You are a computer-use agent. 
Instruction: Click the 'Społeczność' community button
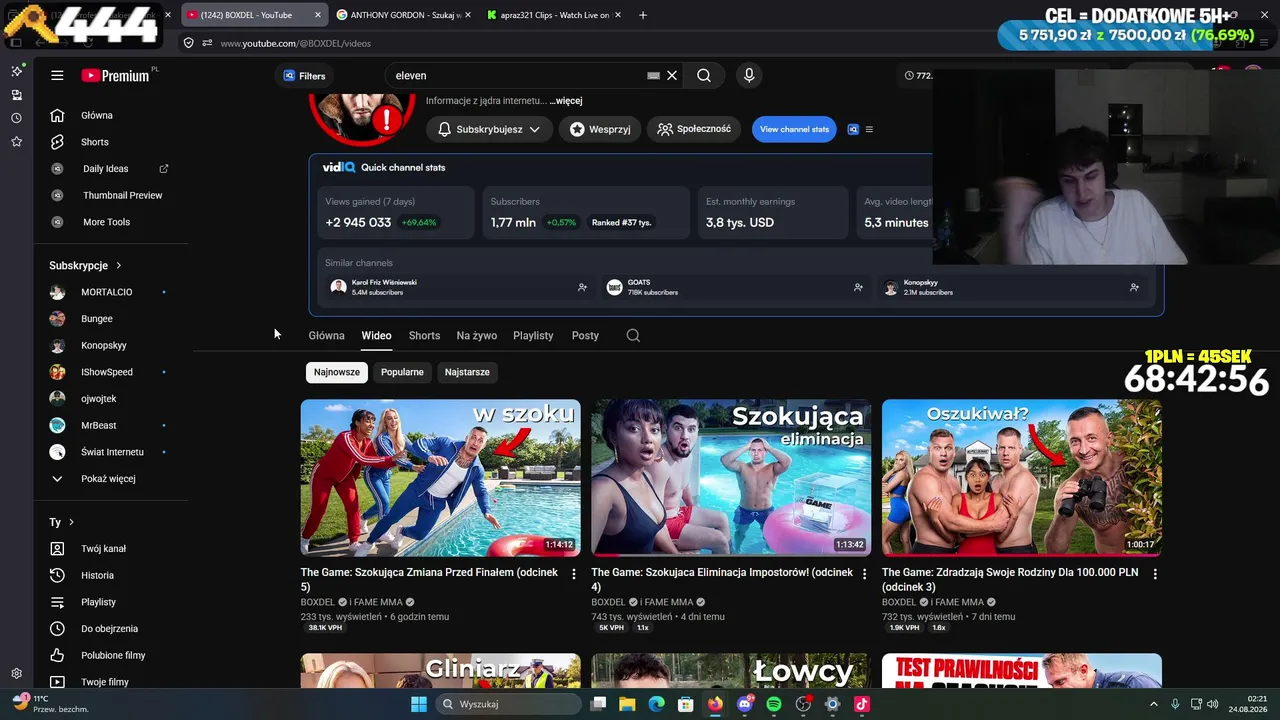pos(694,129)
